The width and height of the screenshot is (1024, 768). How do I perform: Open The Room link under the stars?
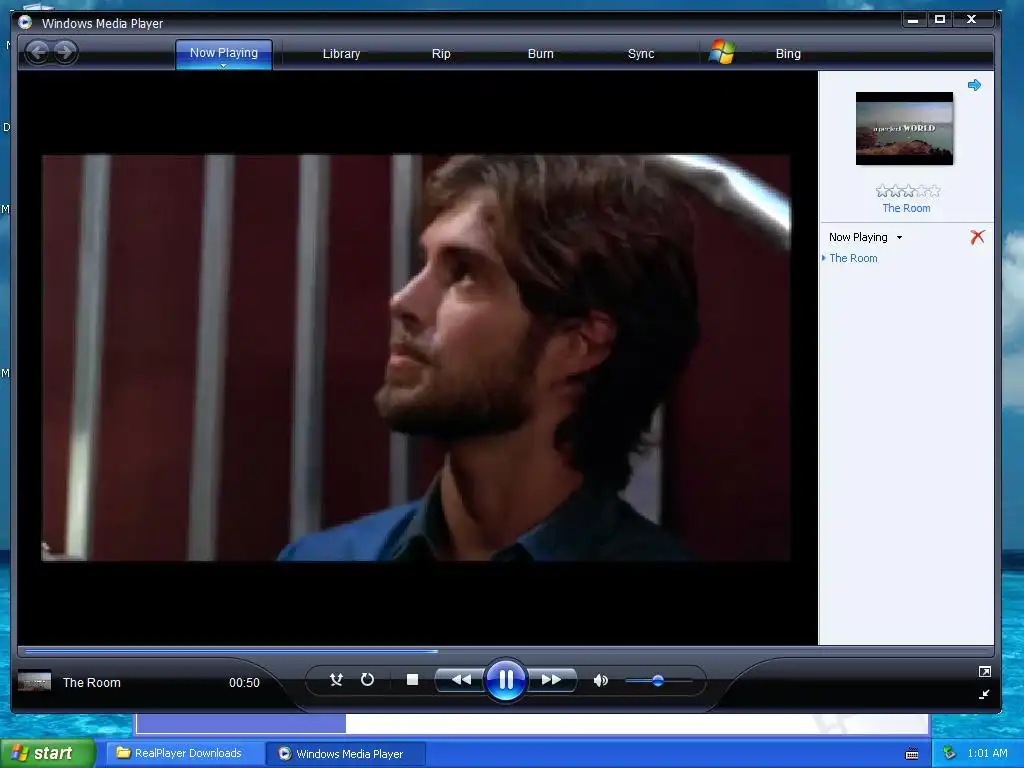pos(906,208)
